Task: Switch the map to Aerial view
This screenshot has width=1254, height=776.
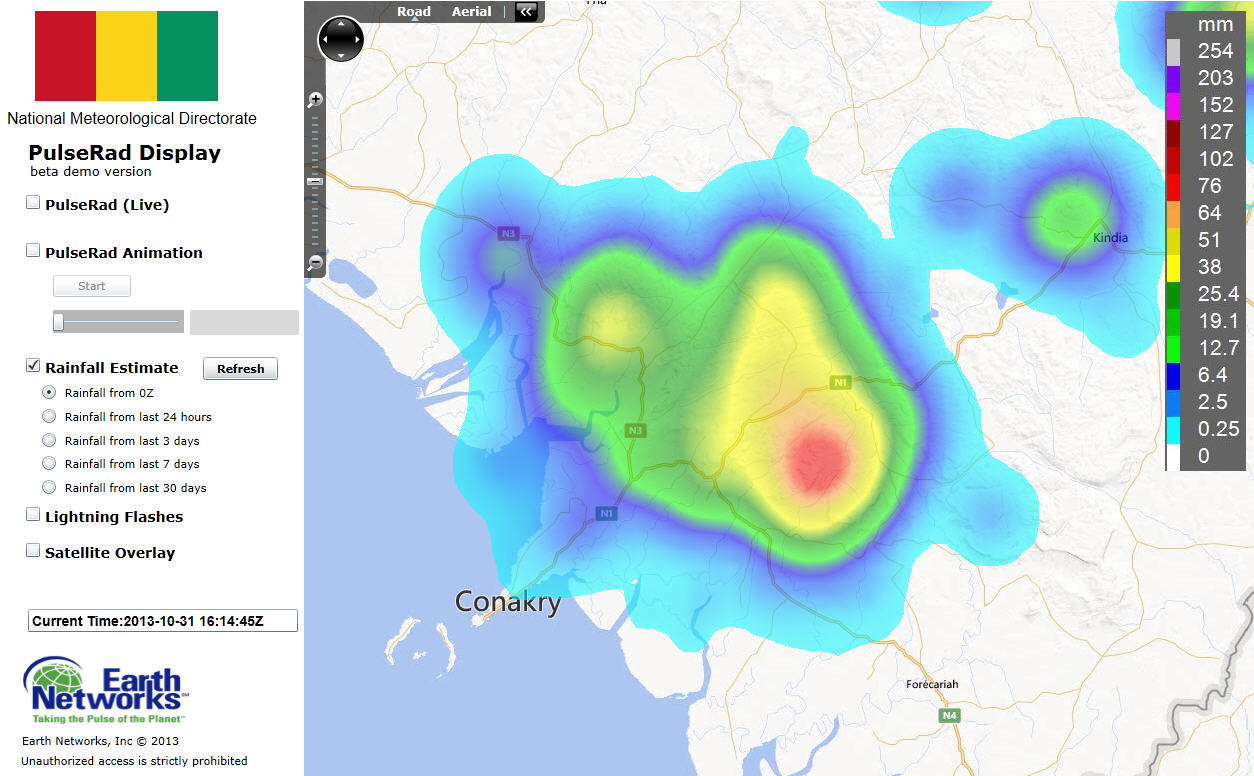Action: [x=471, y=12]
